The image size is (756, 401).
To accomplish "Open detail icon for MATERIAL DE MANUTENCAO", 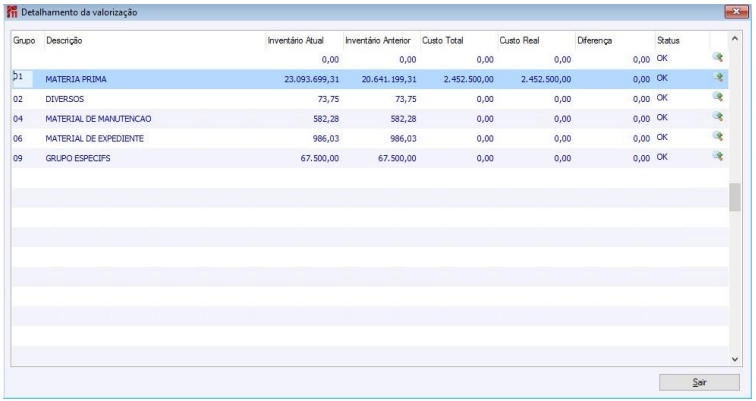I will click(x=717, y=118).
